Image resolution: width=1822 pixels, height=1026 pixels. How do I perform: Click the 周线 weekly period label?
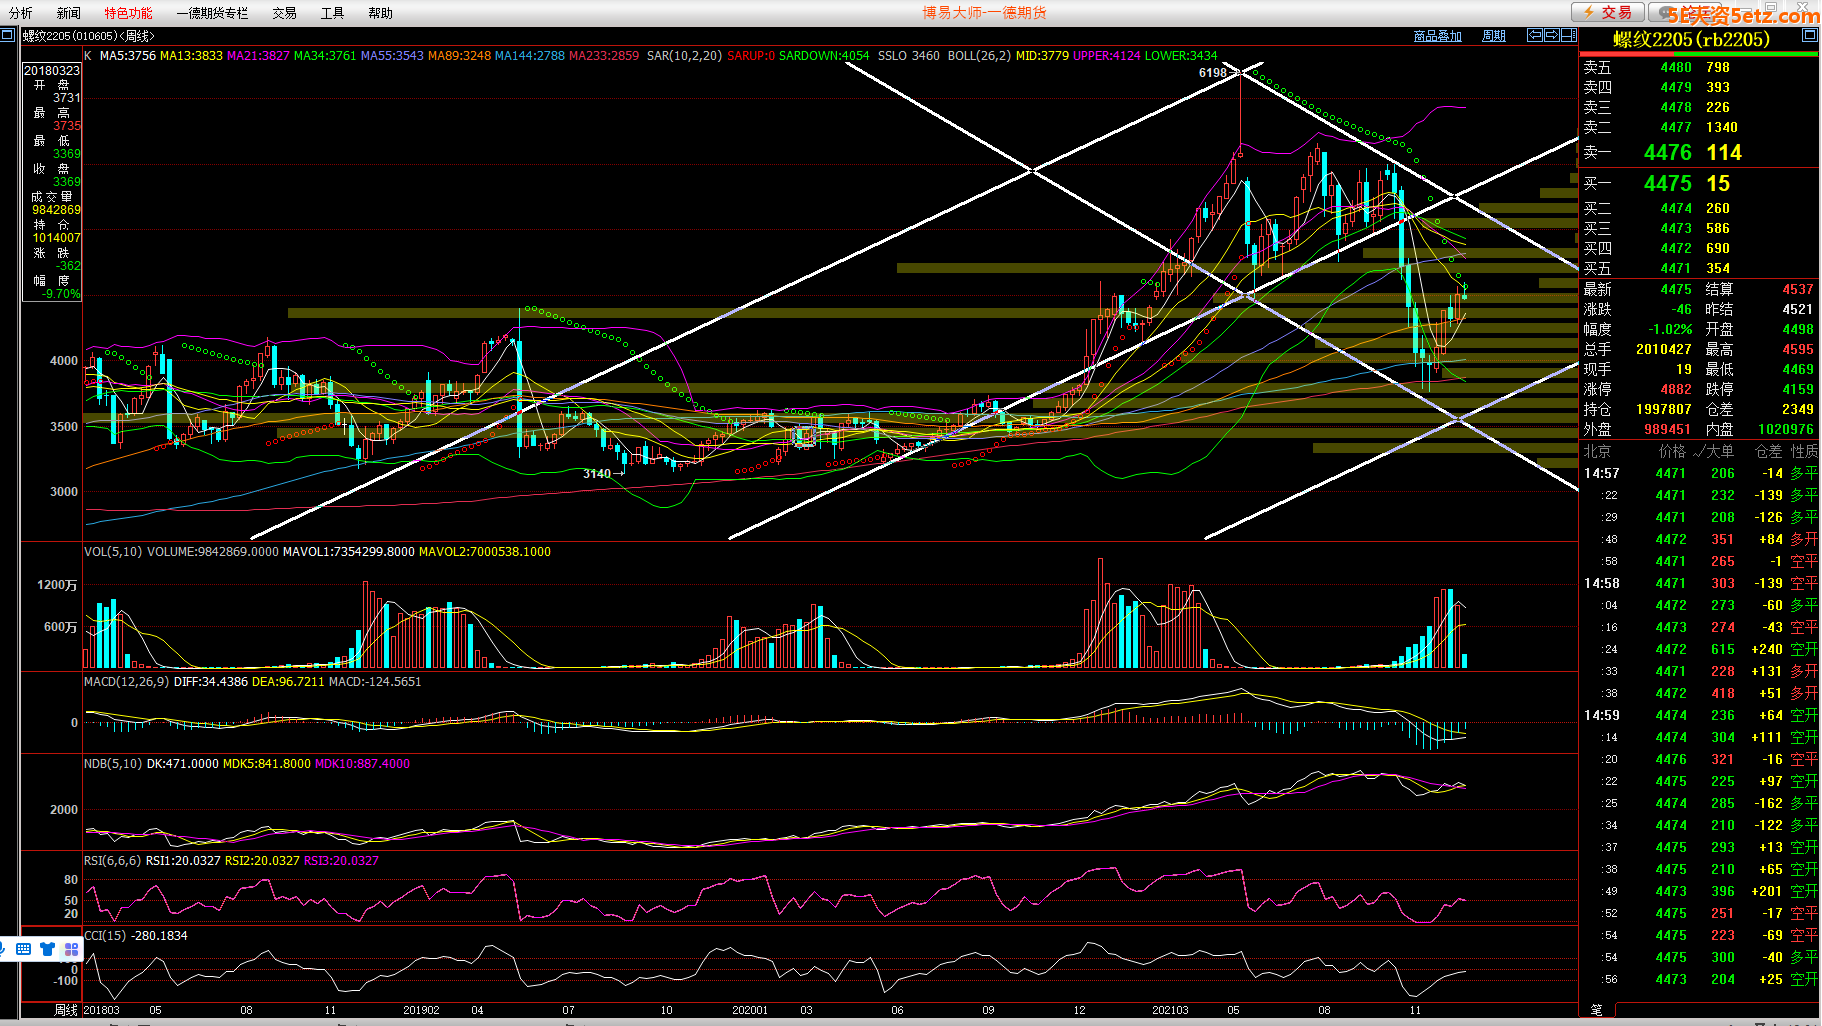66,1010
